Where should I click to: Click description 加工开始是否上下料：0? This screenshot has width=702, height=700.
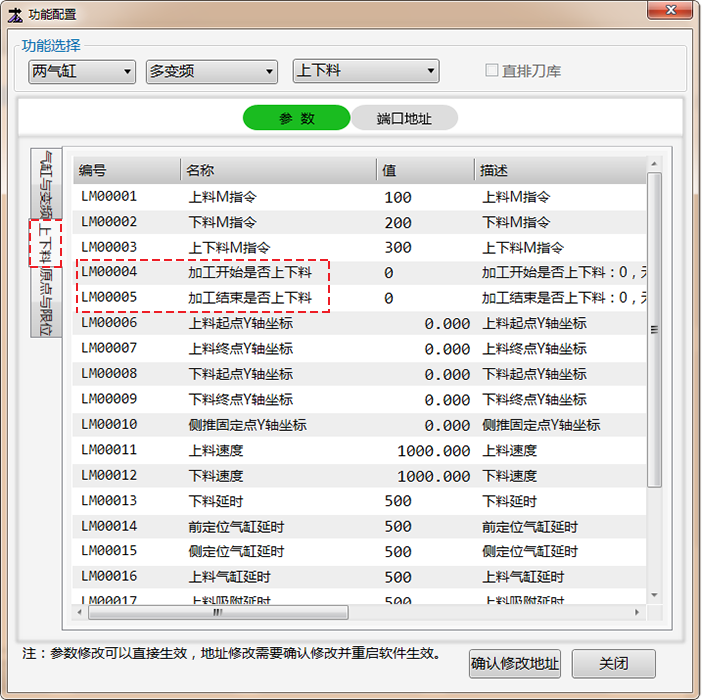564,272
